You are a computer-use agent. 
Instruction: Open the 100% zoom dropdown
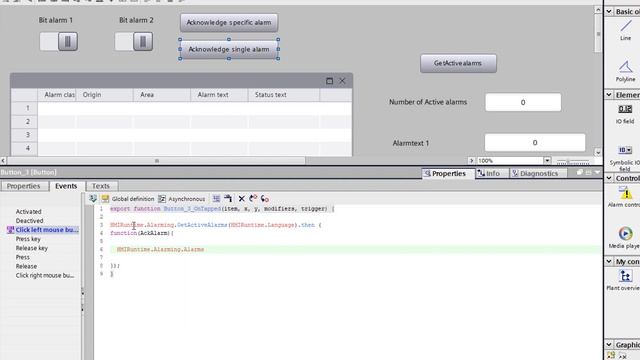tap(547, 160)
